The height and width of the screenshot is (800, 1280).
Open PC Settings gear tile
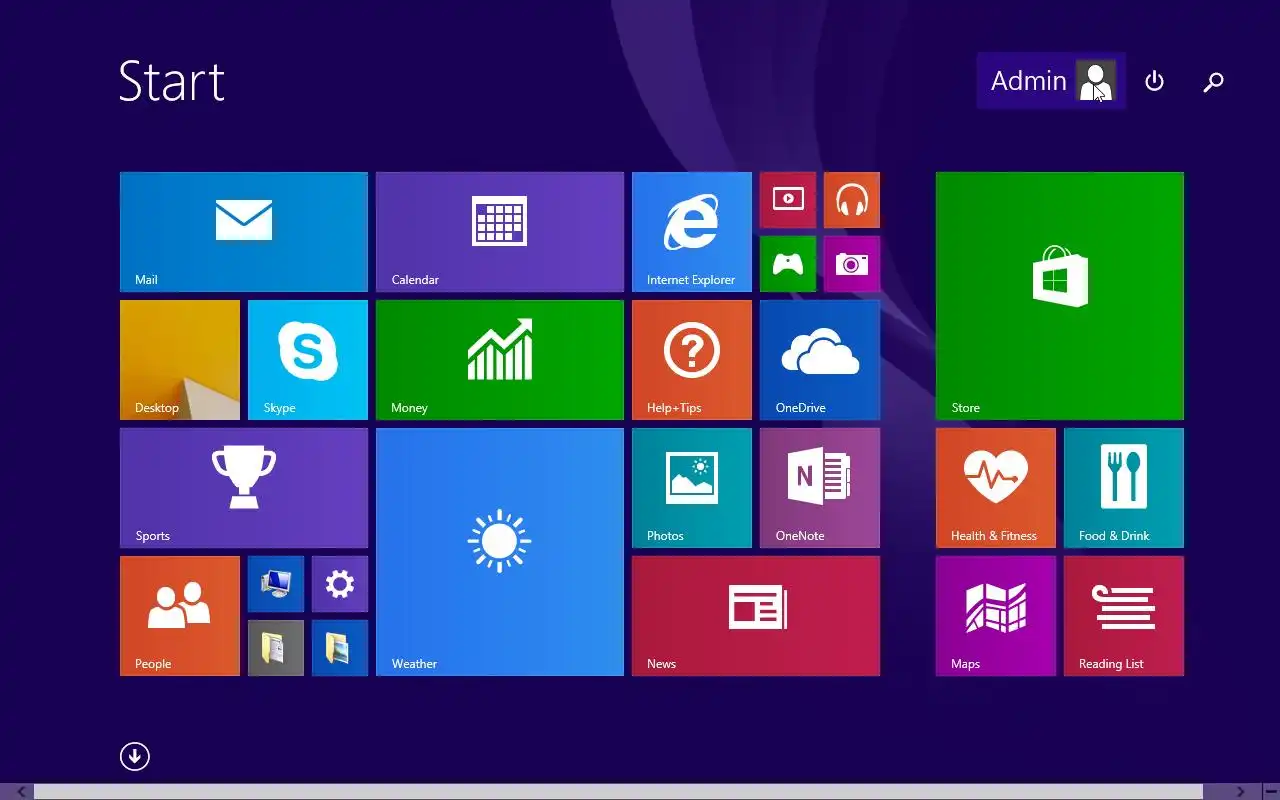click(x=340, y=584)
